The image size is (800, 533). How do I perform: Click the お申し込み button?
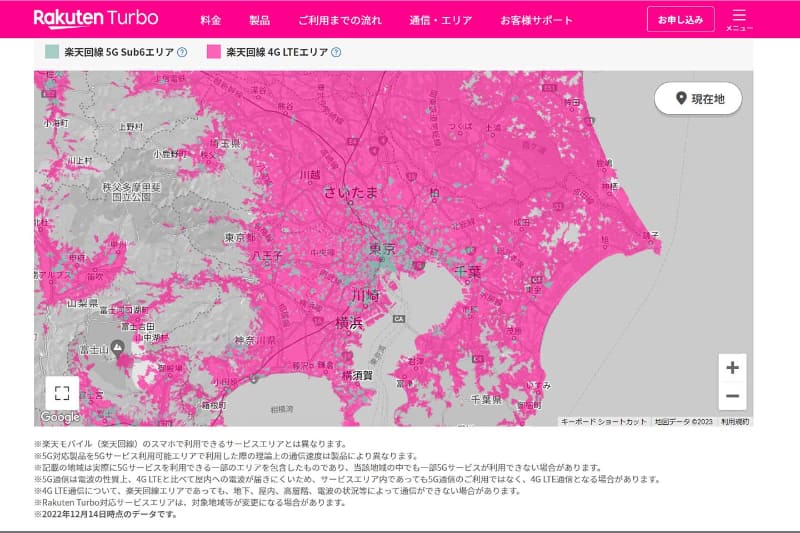click(681, 19)
